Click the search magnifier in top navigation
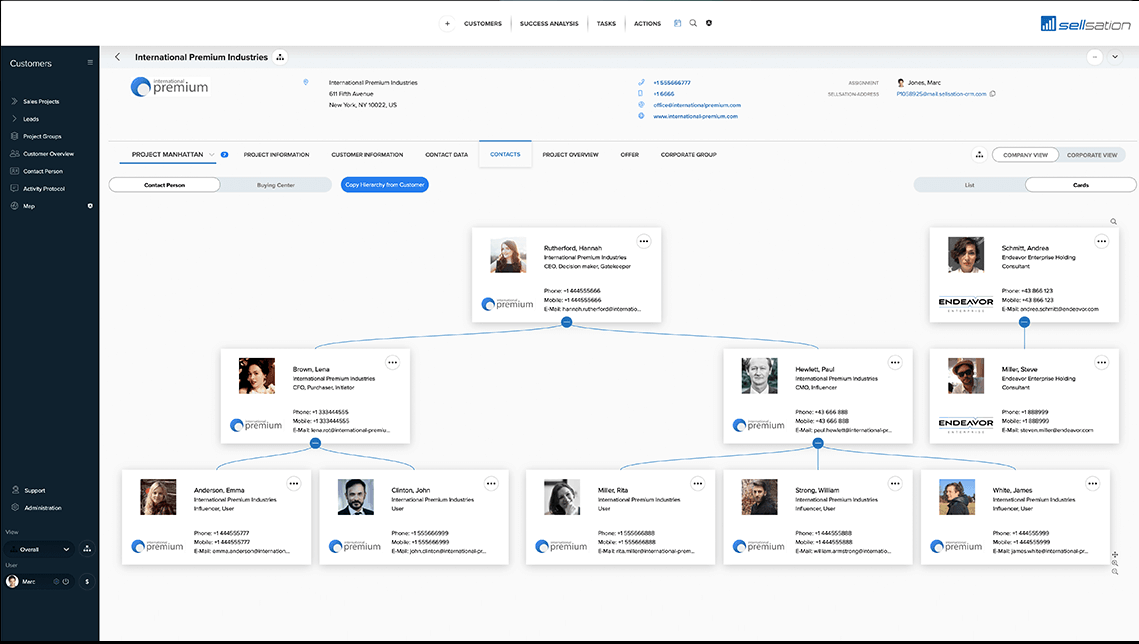Image resolution: width=1139 pixels, height=644 pixels. pyautogui.click(x=693, y=23)
